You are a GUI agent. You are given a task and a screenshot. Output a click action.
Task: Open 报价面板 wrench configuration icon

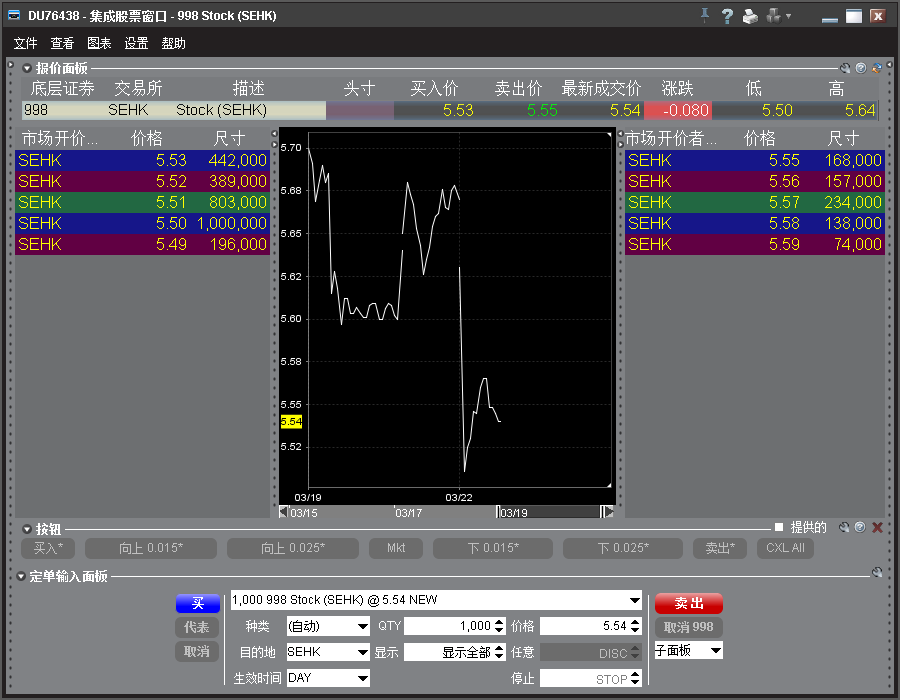[x=845, y=68]
